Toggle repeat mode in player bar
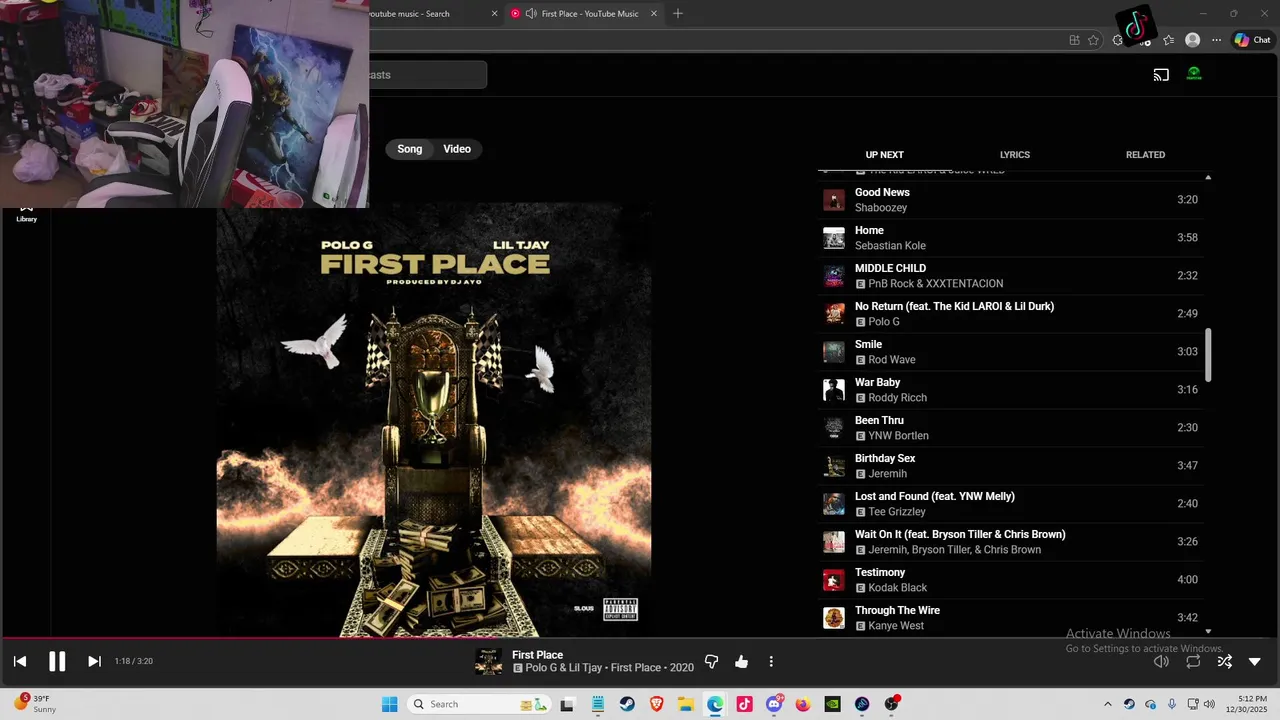Screen dimensions: 1280x720 (x=1193, y=661)
